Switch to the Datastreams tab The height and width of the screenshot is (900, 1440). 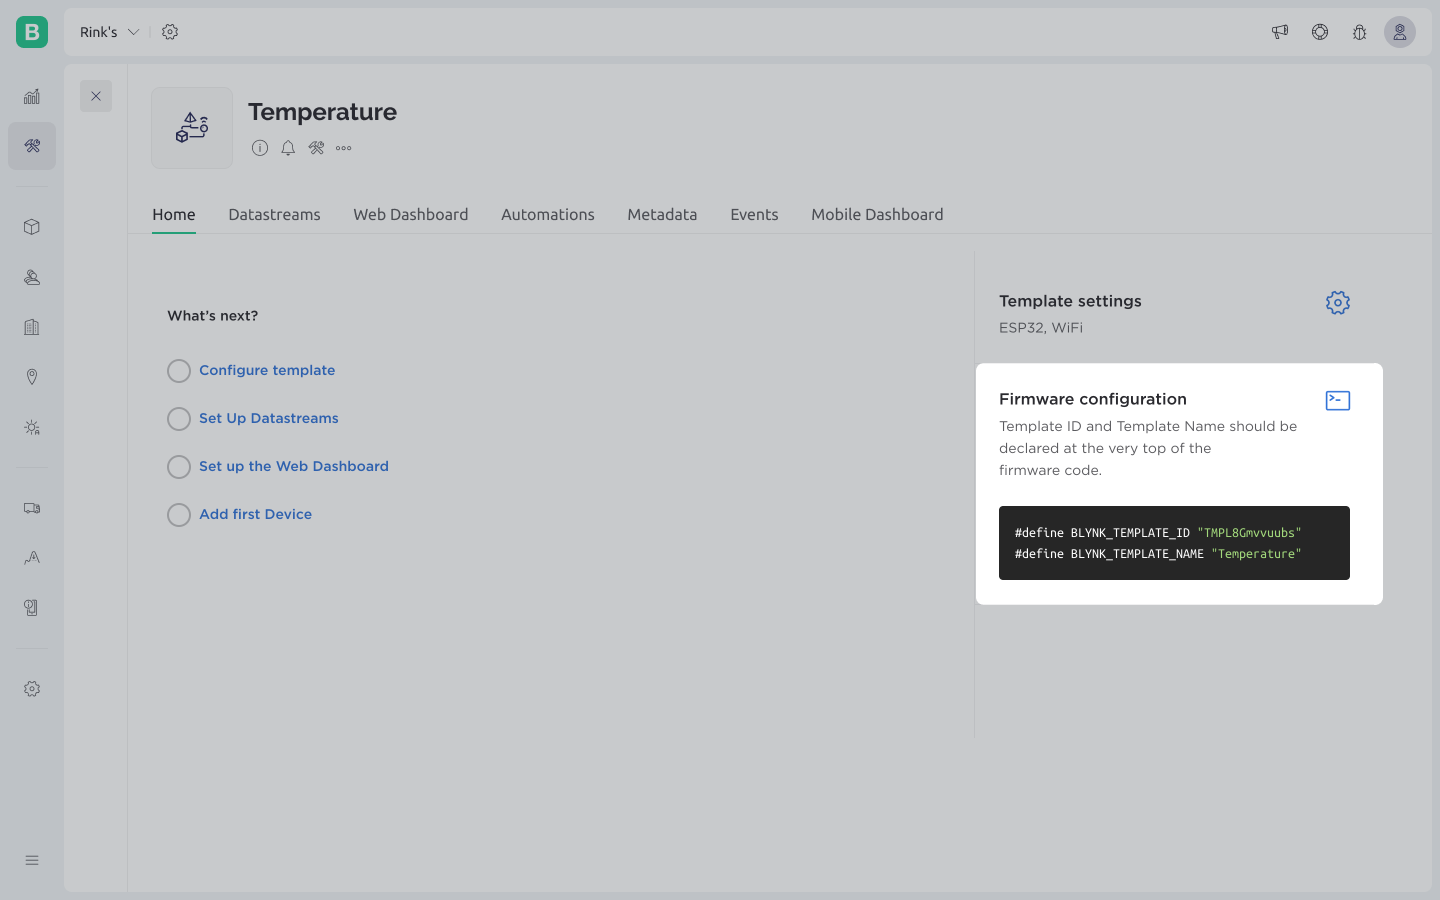point(274,215)
